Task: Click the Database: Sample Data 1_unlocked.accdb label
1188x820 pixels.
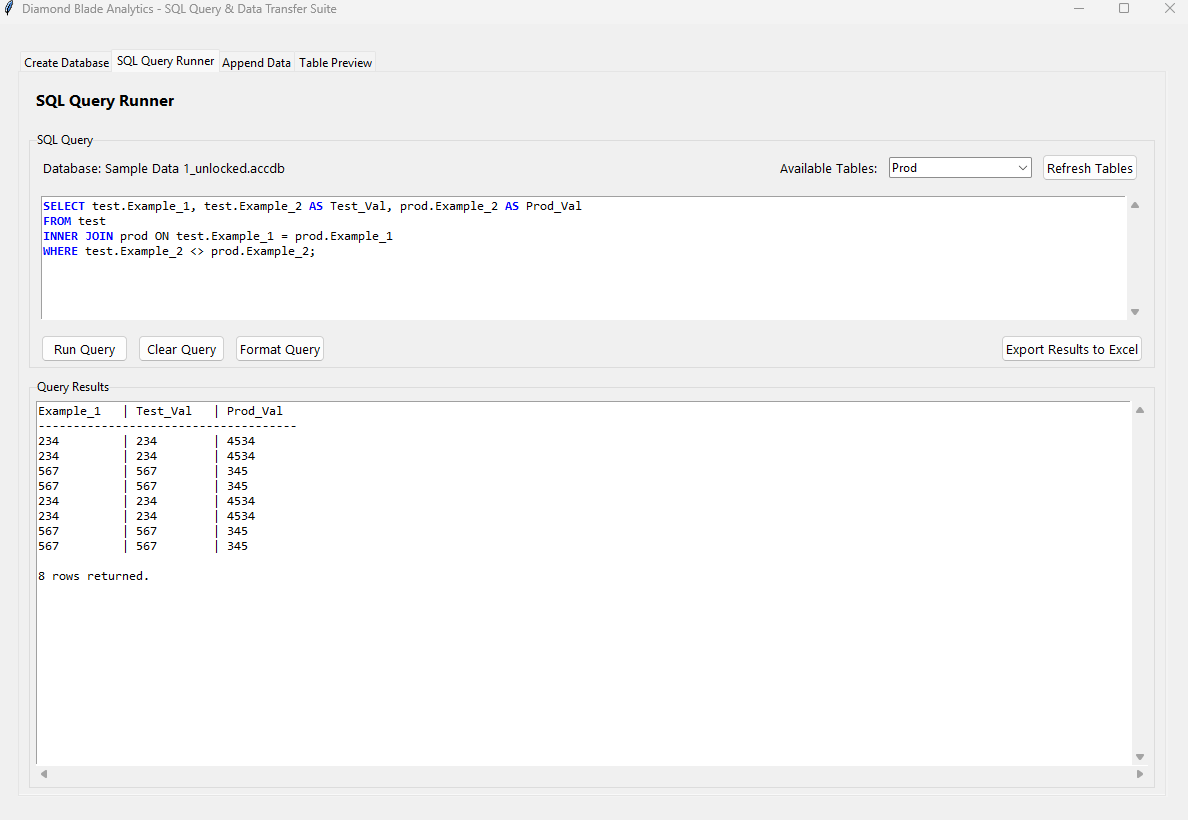Action: point(164,168)
